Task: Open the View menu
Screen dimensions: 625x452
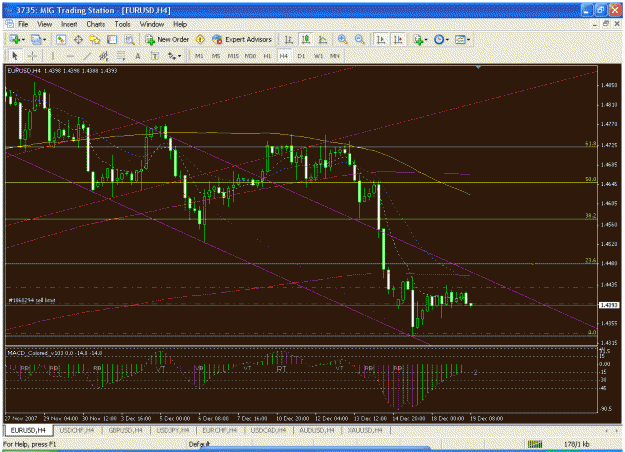Action: point(45,24)
